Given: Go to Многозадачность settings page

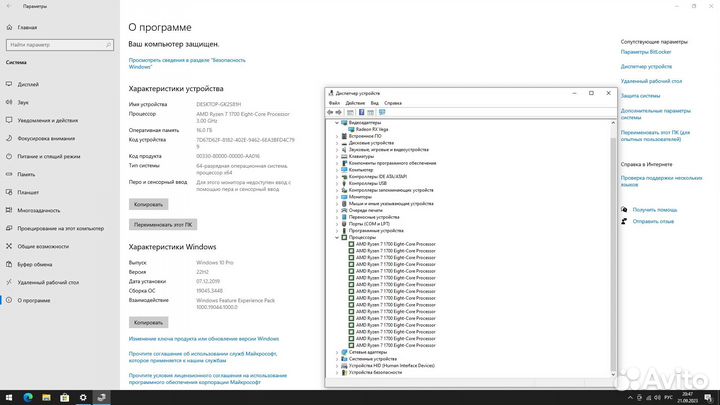Looking at the screenshot, I should click(39, 210).
